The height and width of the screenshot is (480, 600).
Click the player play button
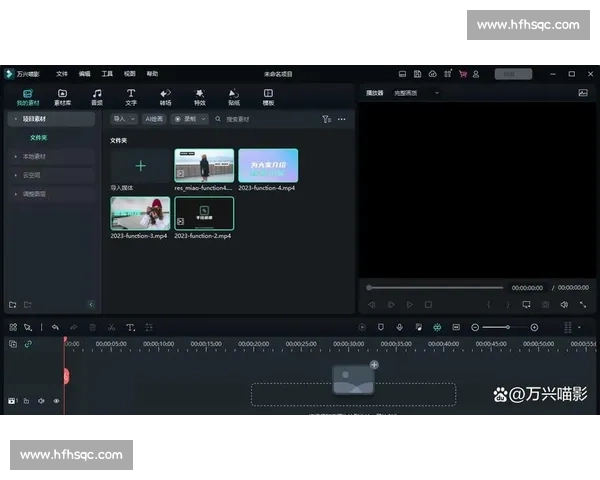[x=410, y=305]
